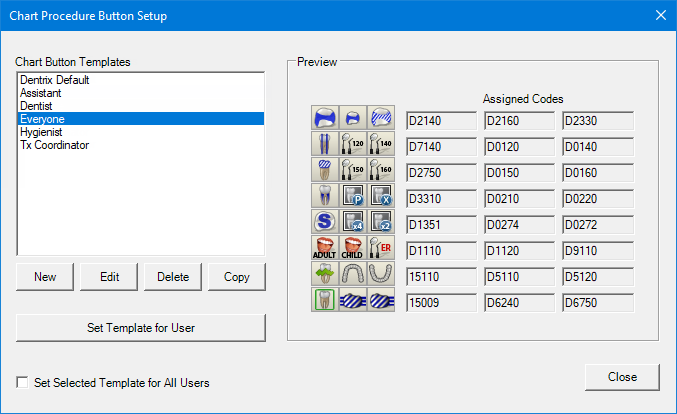The image size is (677, 414).
Task: Click the D1351 assigned code field
Action: pos(441,225)
